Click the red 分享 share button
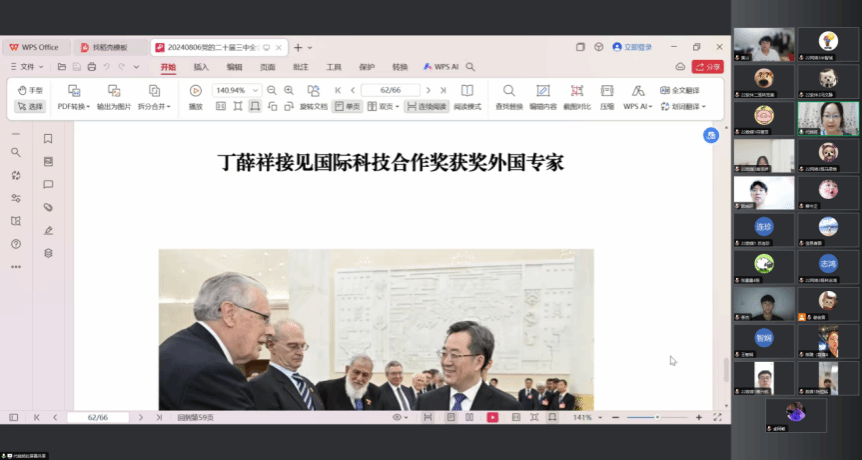This screenshot has width=862, height=460. 707,67
